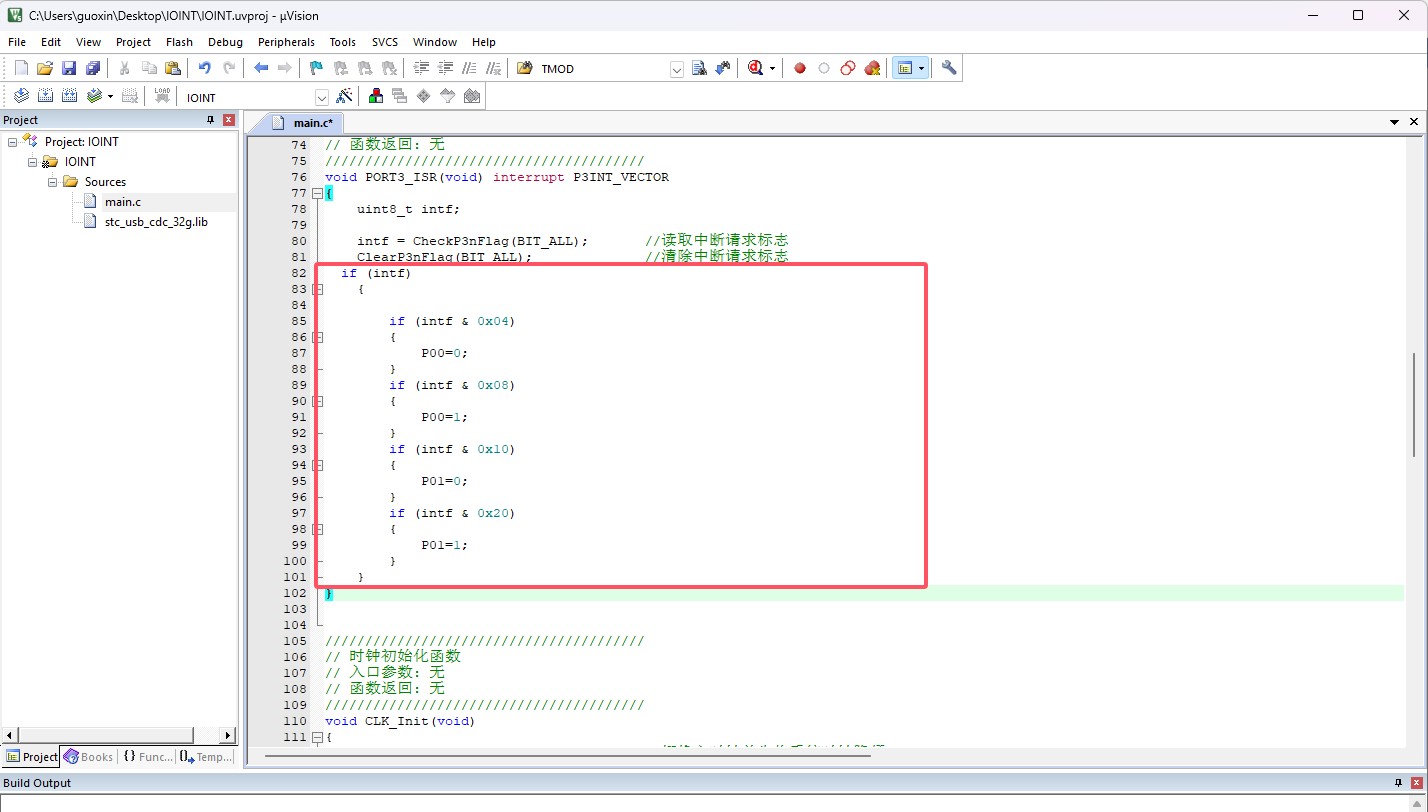1428x812 pixels.
Task: Open the active editor tabs list arrow
Action: (1395, 121)
